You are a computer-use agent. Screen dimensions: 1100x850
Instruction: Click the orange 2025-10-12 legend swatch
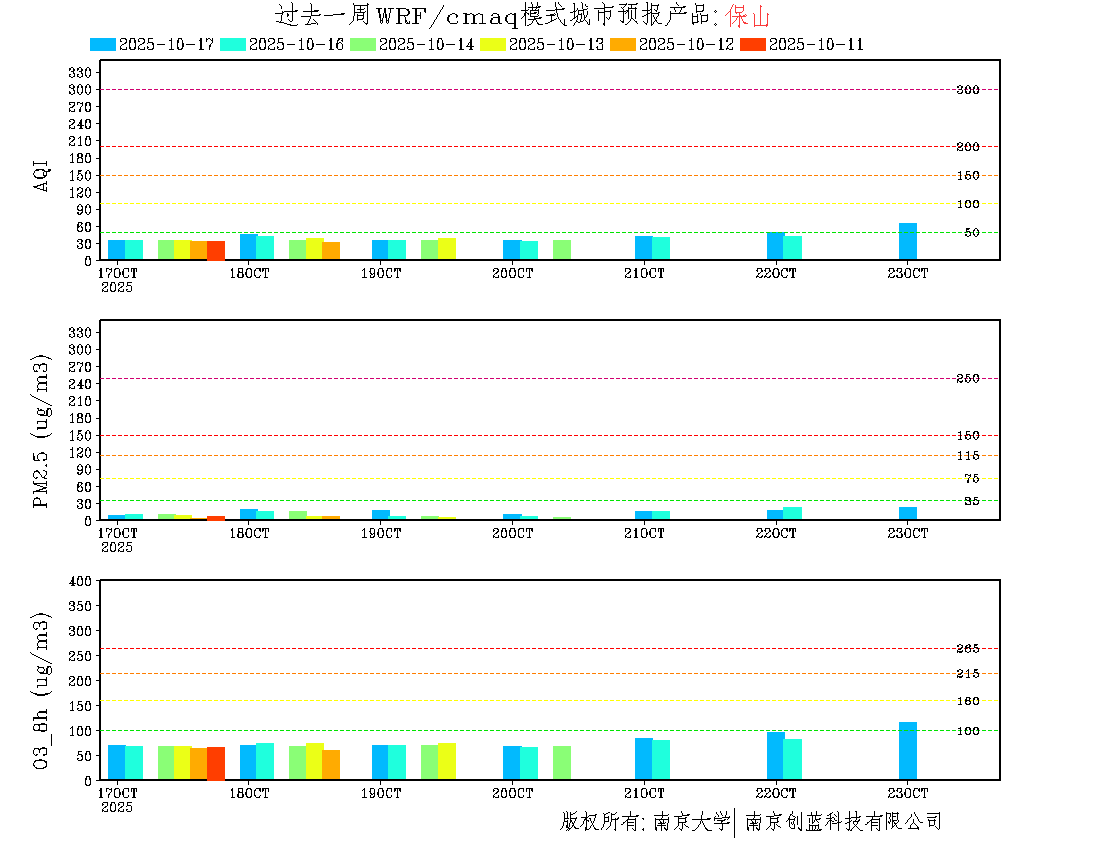(623, 44)
